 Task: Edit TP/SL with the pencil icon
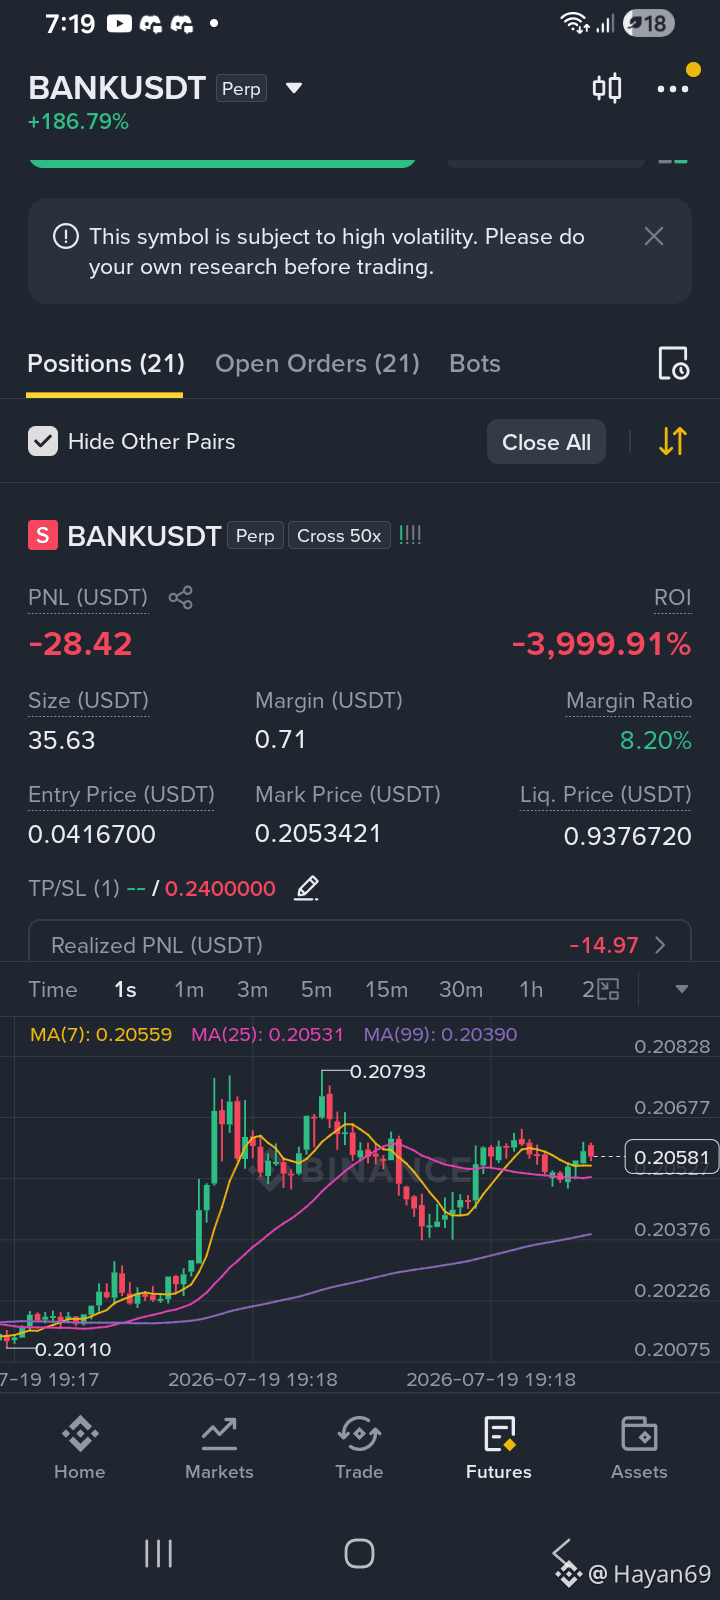307,888
